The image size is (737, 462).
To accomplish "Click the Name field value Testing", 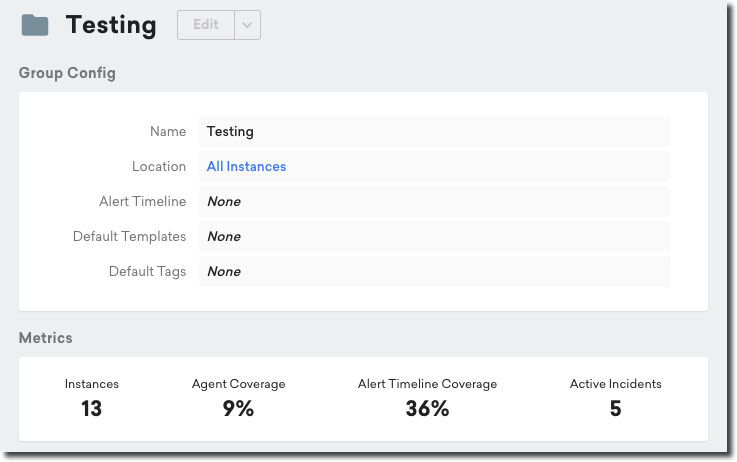I will (x=230, y=131).
